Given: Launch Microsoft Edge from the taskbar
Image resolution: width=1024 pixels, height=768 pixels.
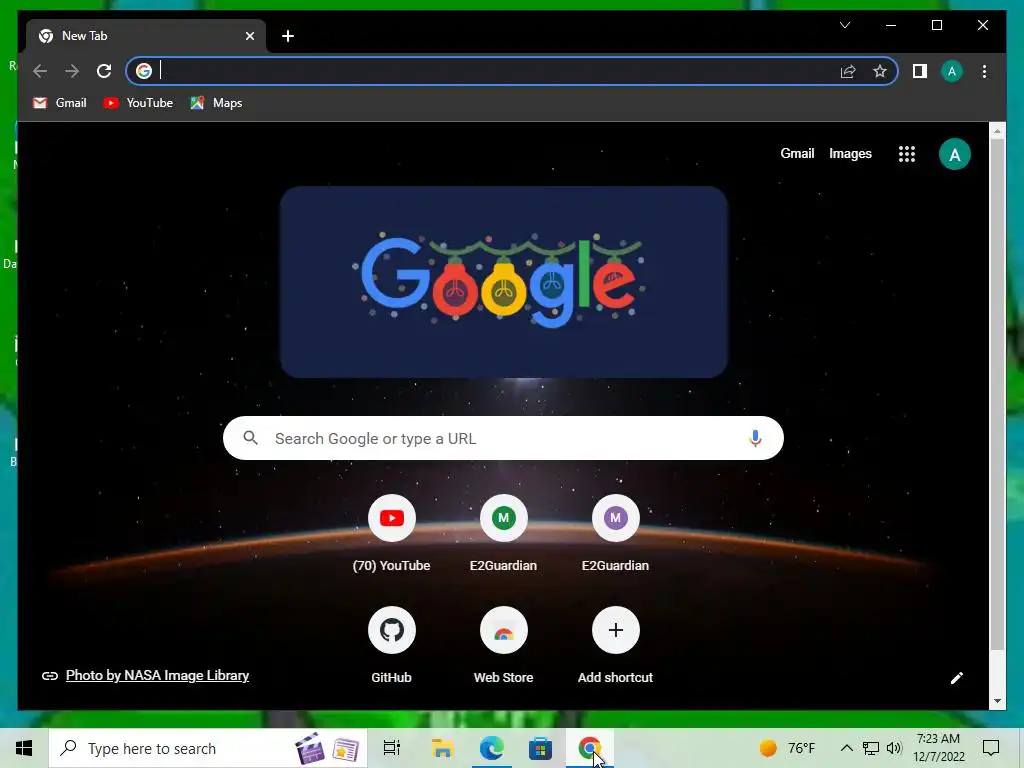Looking at the screenshot, I should coord(491,748).
